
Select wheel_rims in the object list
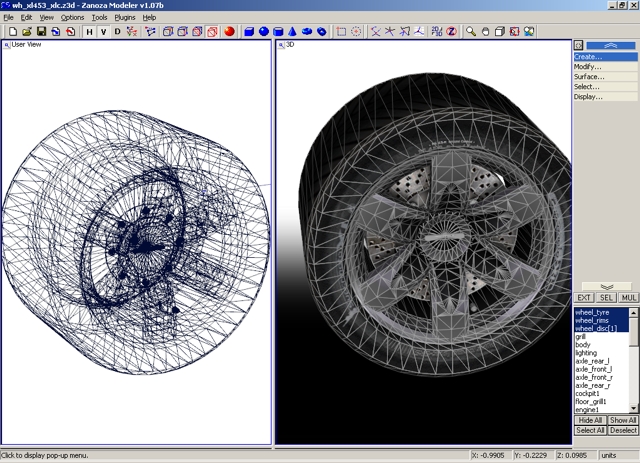pyautogui.click(x=593, y=320)
